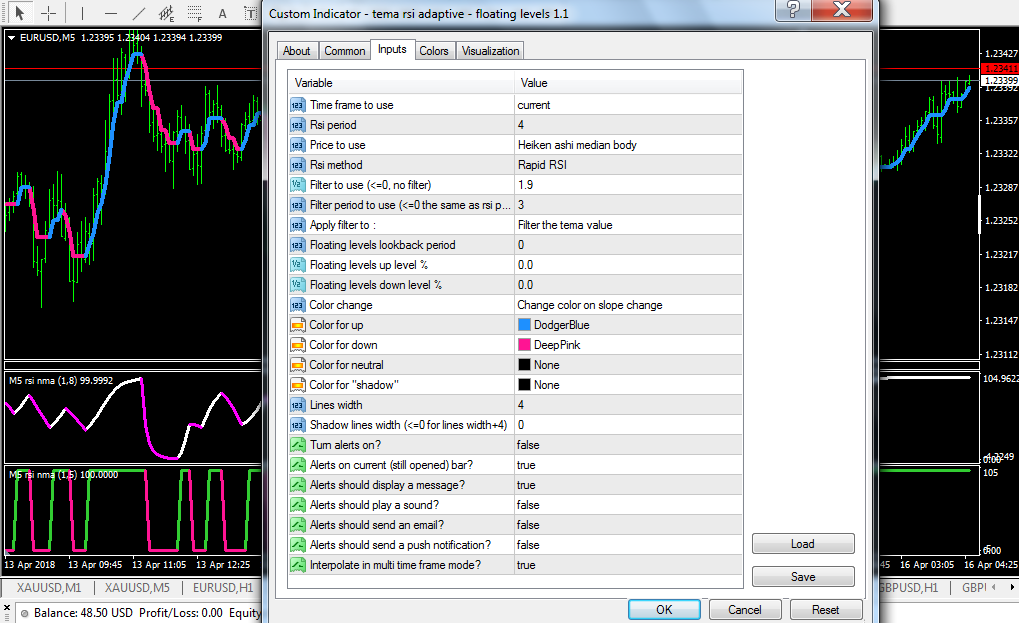Image resolution: width=1019 pixels, height=623 pixels.
Task: Click the Rsi period value field
Action: click(x=628, y=125)
